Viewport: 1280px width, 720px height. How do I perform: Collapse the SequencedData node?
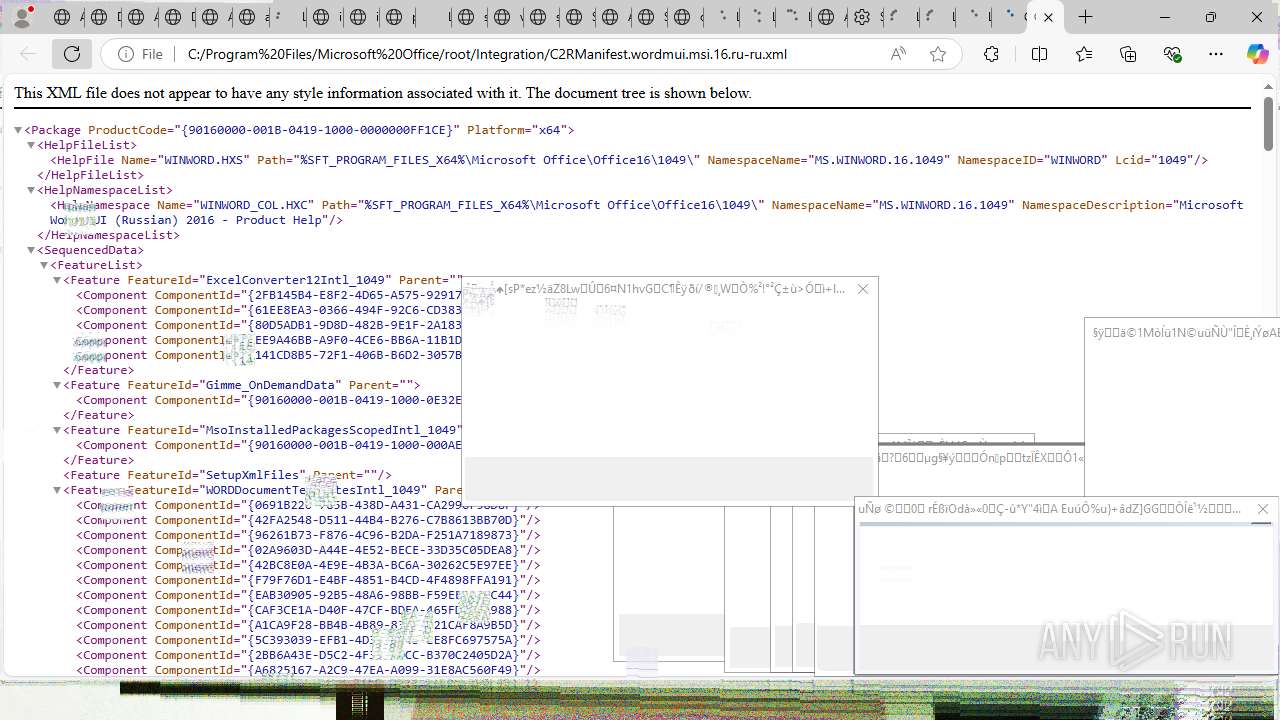click(31, 250)
